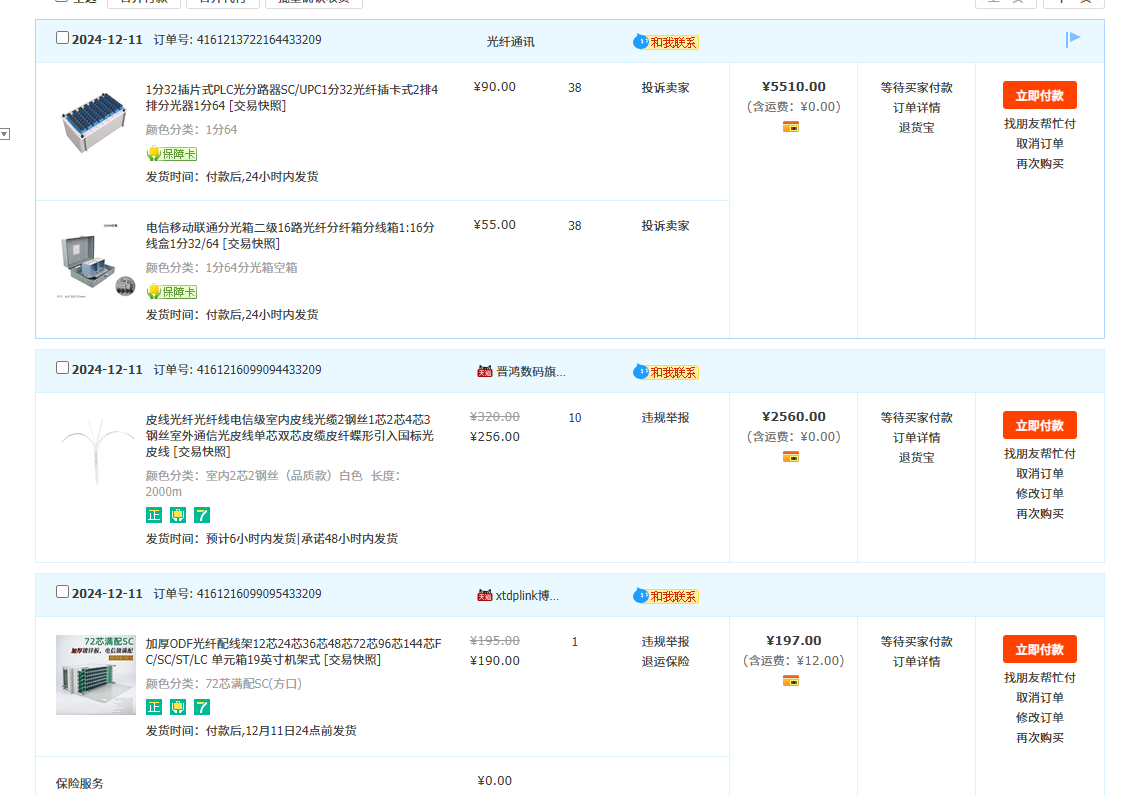Image resolution: width=1122 pixels, height=796 pixels.
Task: Open 订单详情 for the ¥2560.00 order
Action: click(916, 438)
